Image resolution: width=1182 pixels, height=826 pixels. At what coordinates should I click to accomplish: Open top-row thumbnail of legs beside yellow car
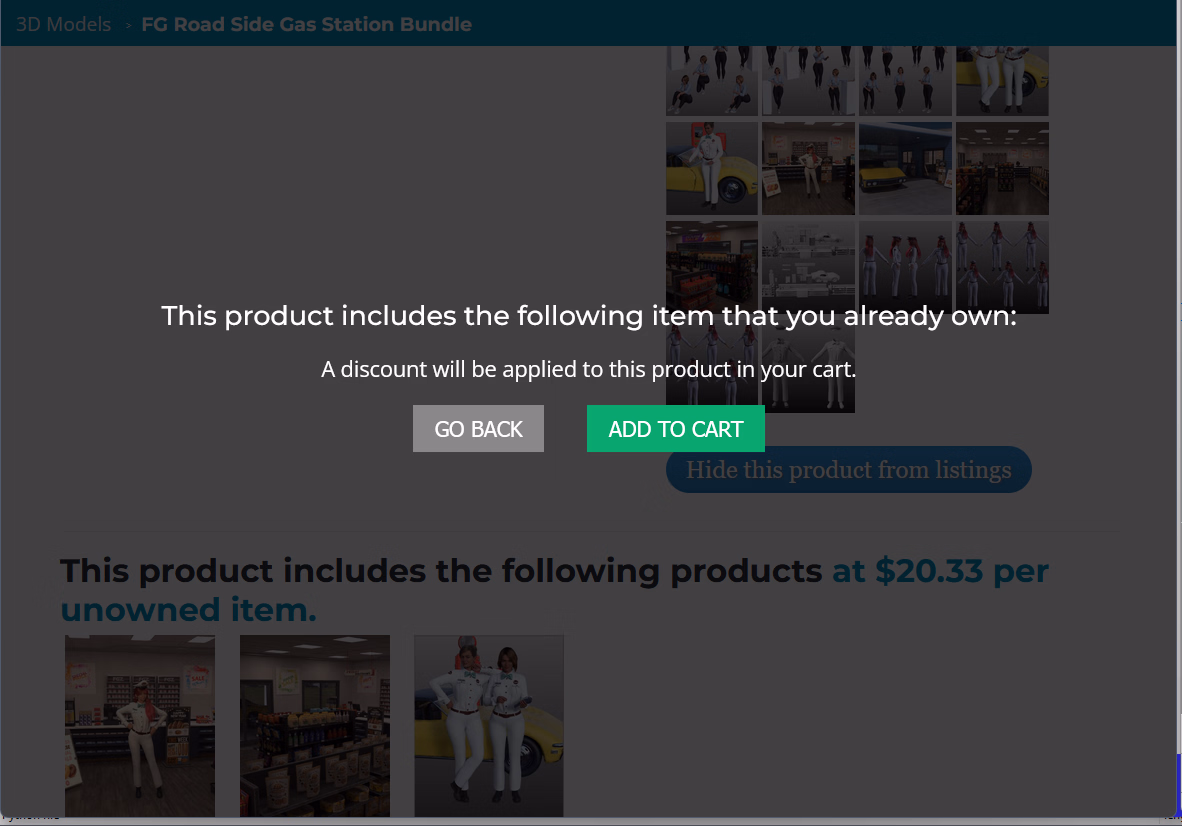(1002, 80)
